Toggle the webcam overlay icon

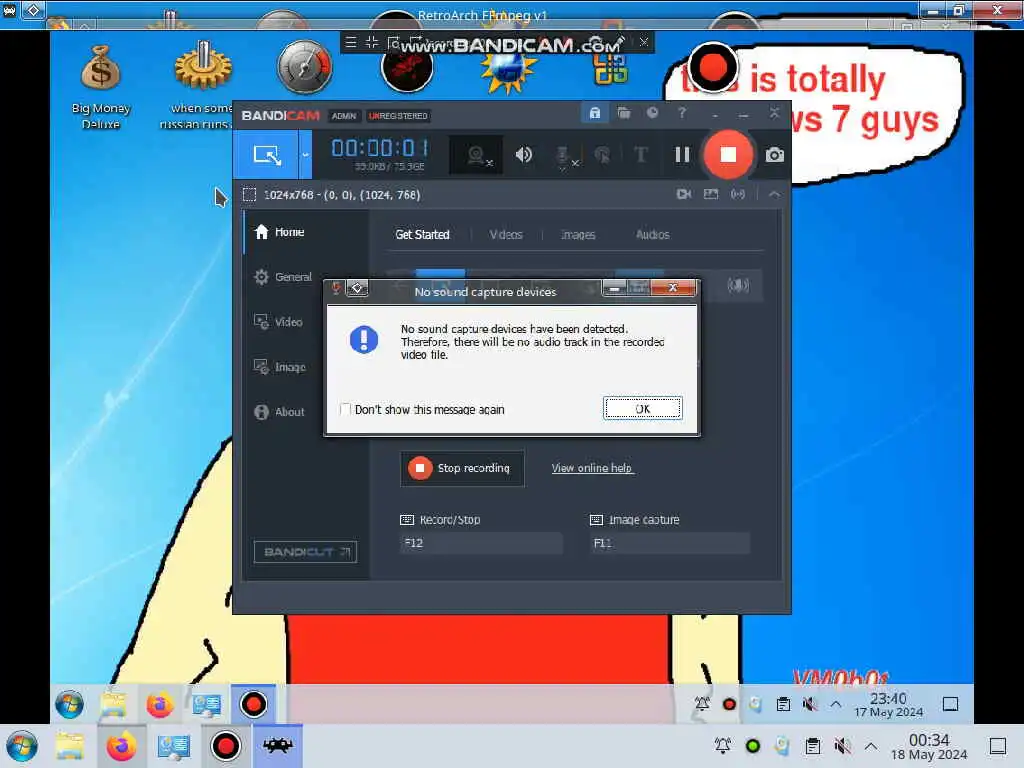[477, 155]
